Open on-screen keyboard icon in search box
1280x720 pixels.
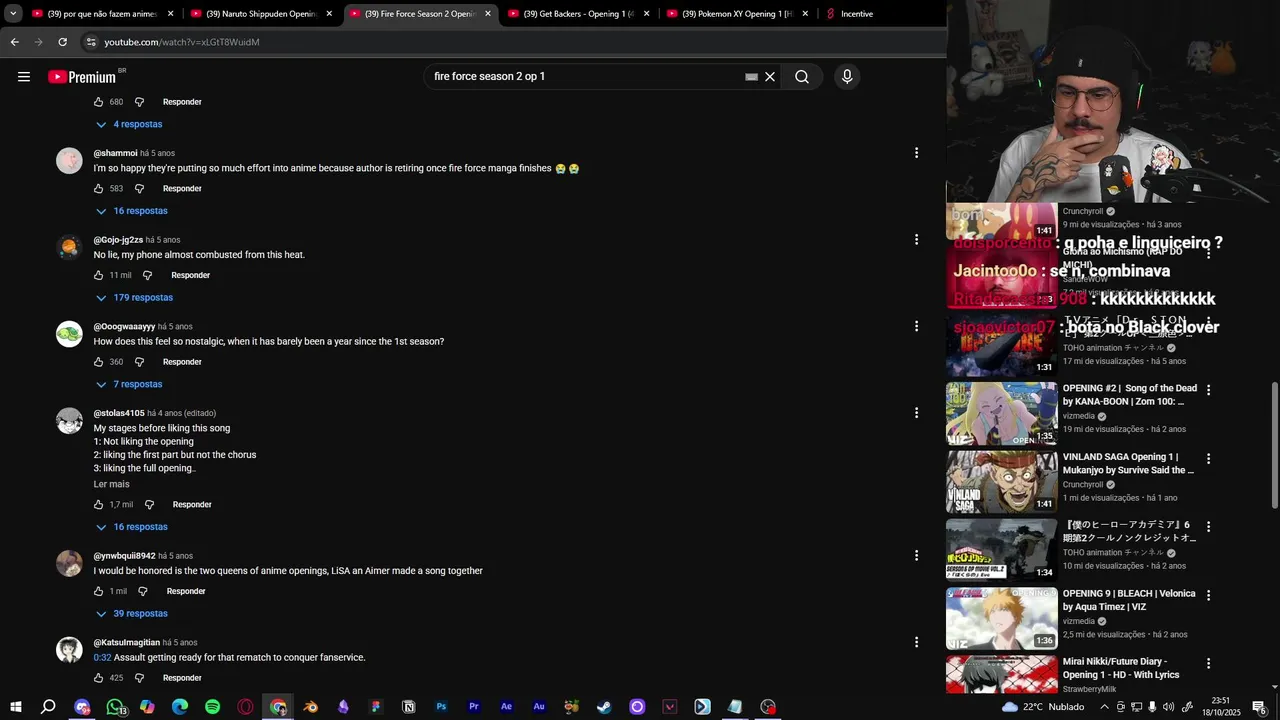(751, 77)
